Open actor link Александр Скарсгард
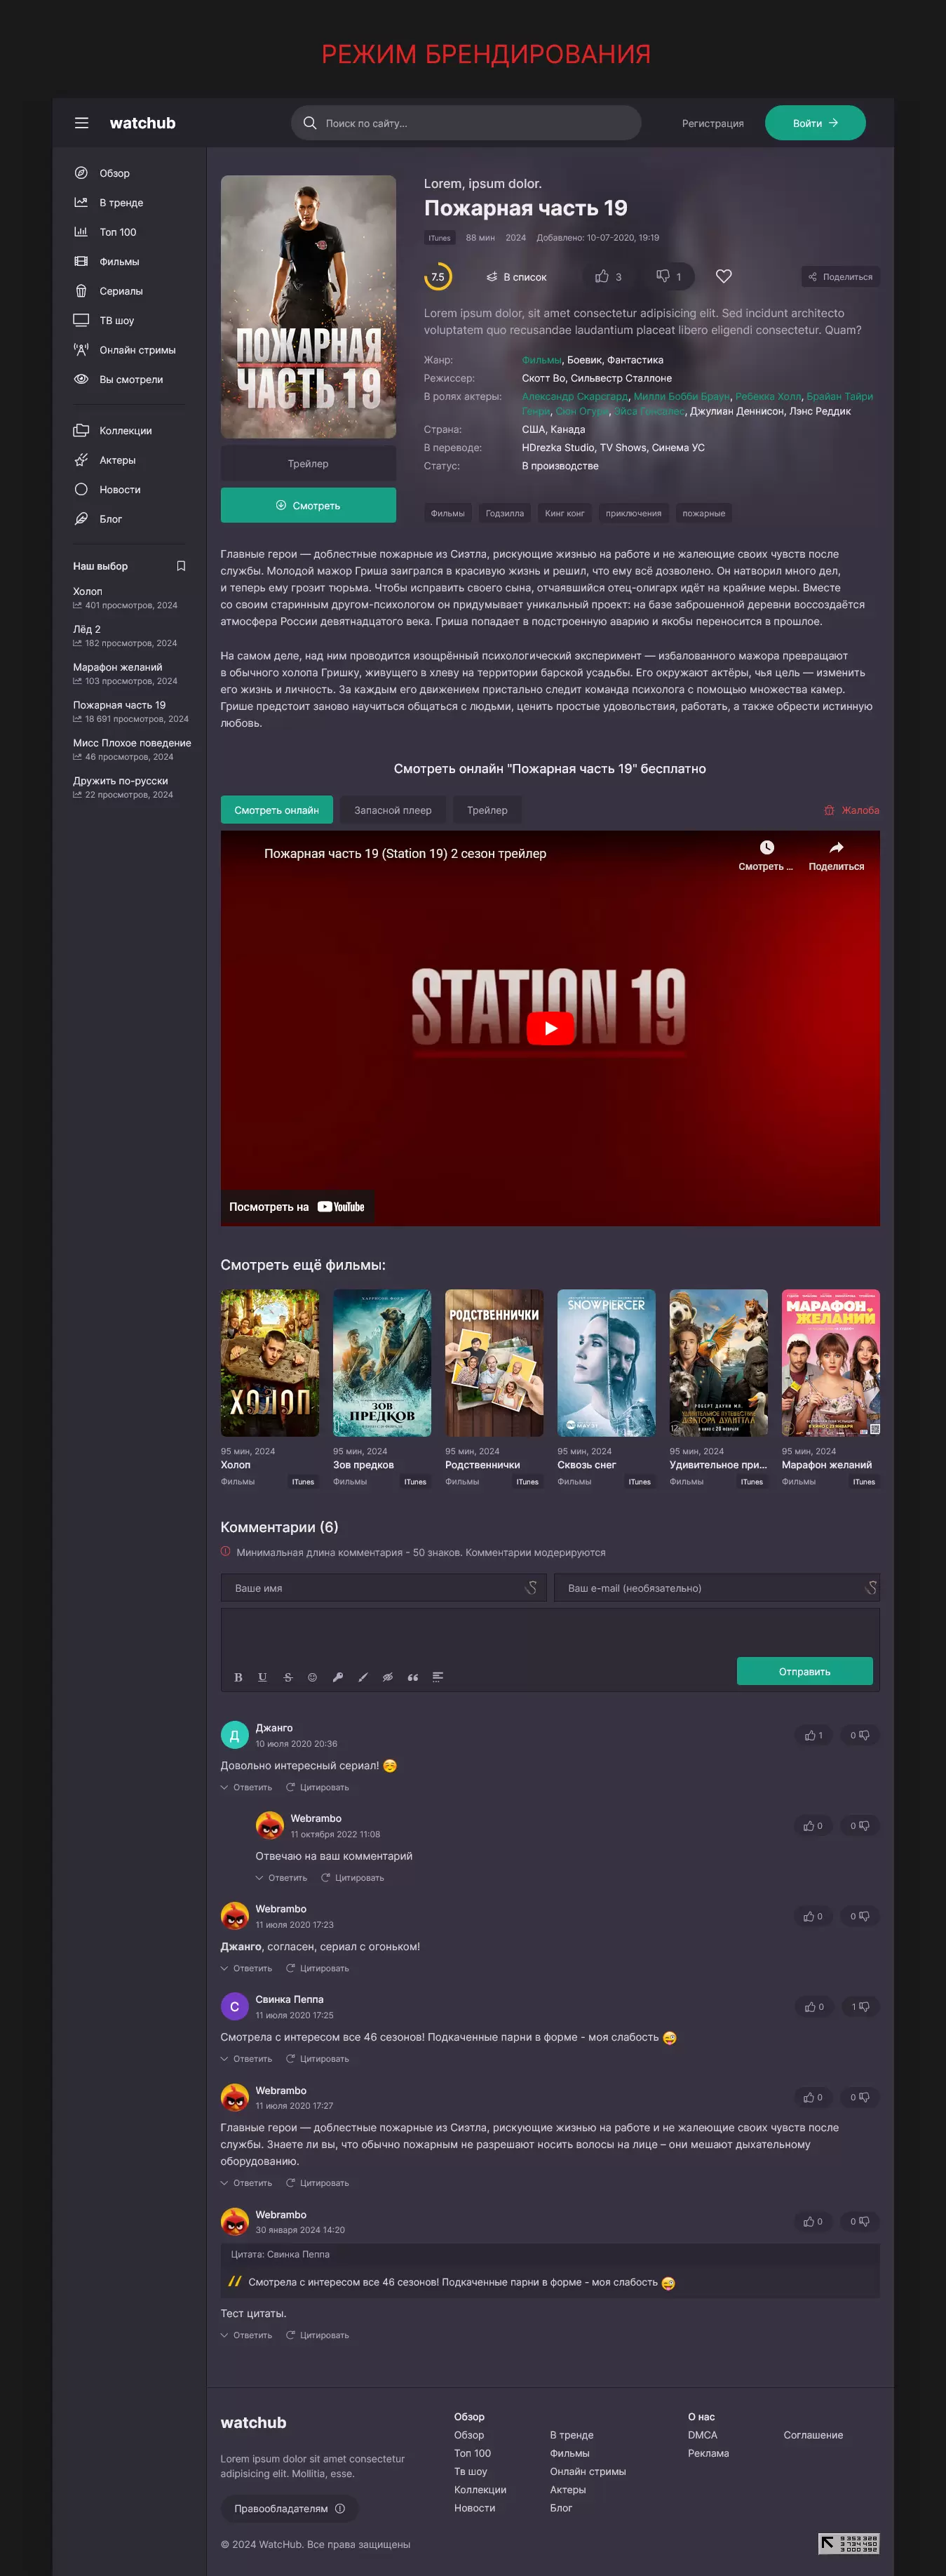 pyautogui.click(x=575, y=396)
